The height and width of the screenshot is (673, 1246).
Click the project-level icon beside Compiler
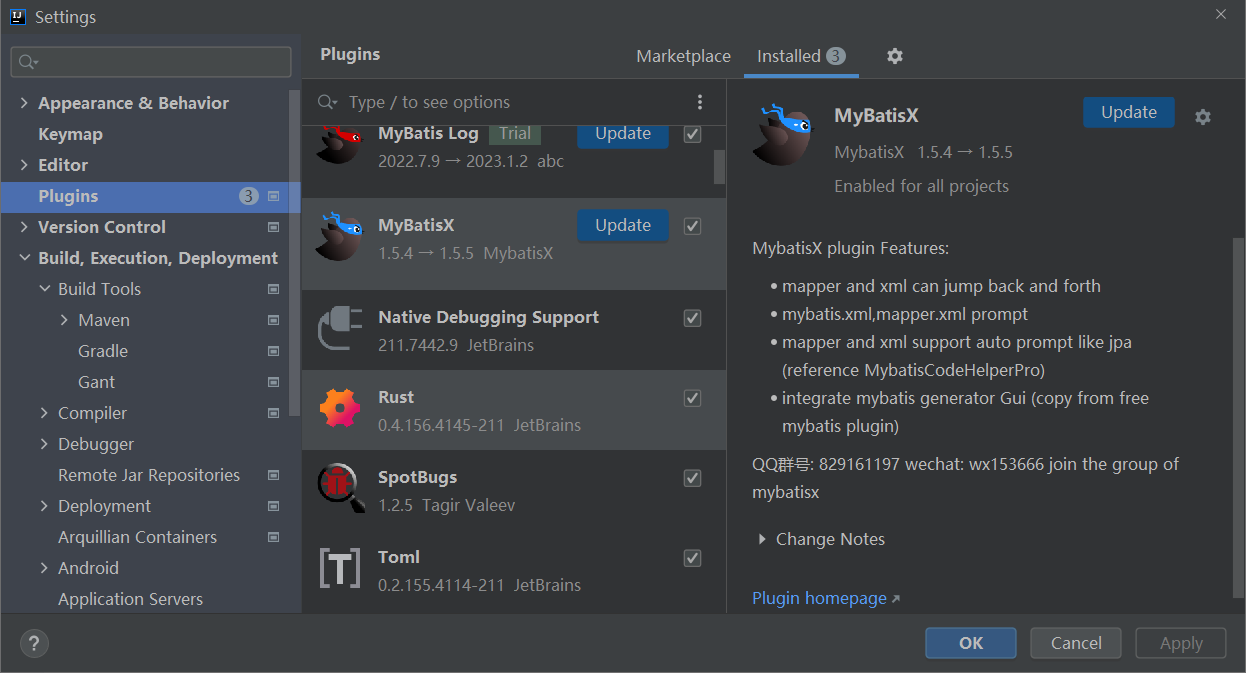coord(273,413)
